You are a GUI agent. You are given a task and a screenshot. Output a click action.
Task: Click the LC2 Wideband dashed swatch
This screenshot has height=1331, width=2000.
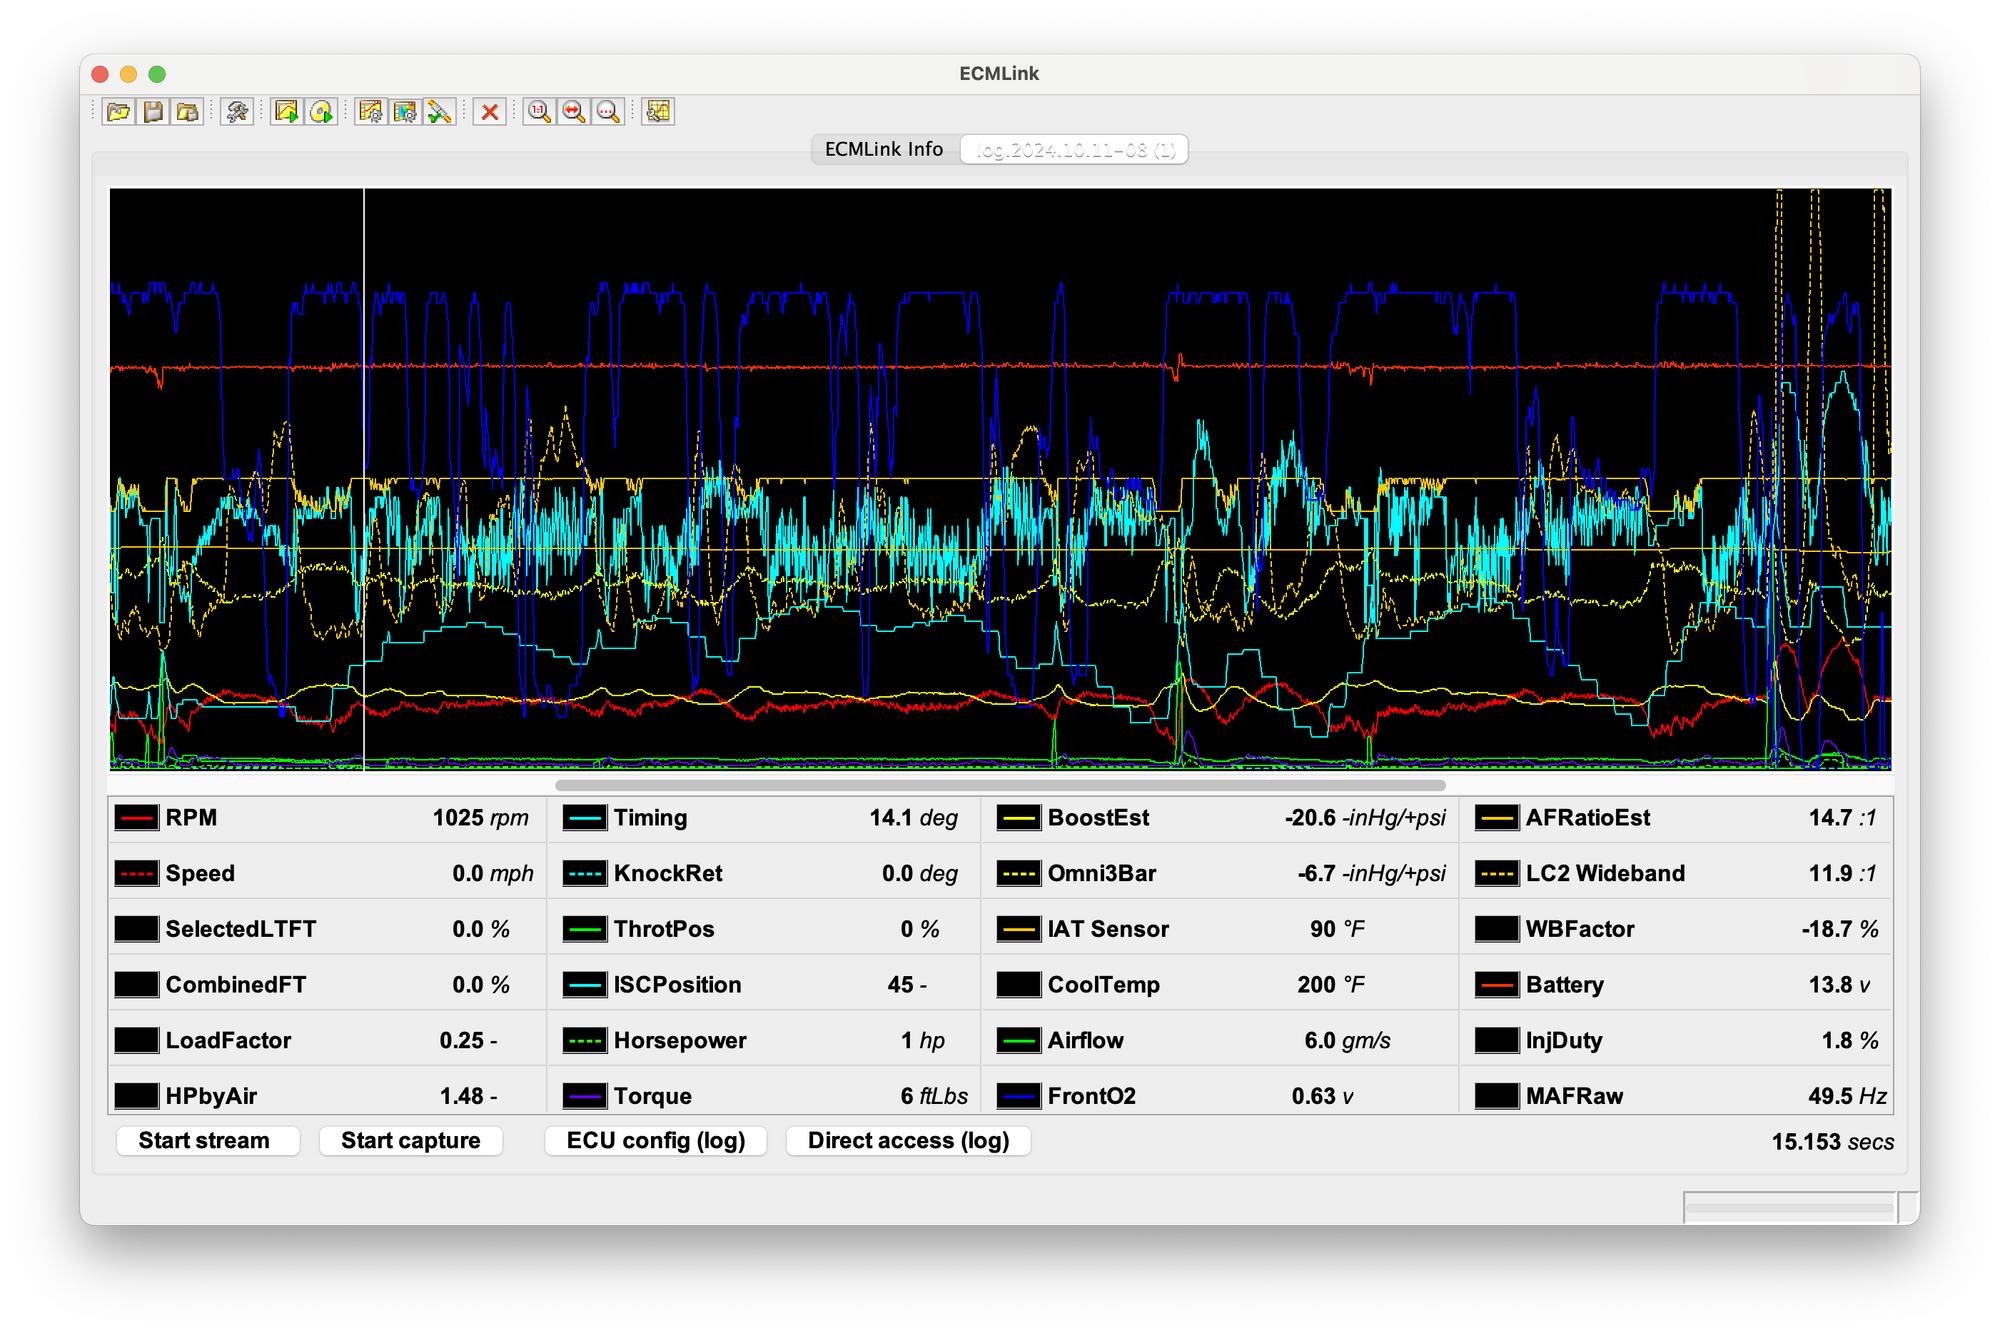coord(1497,874)
